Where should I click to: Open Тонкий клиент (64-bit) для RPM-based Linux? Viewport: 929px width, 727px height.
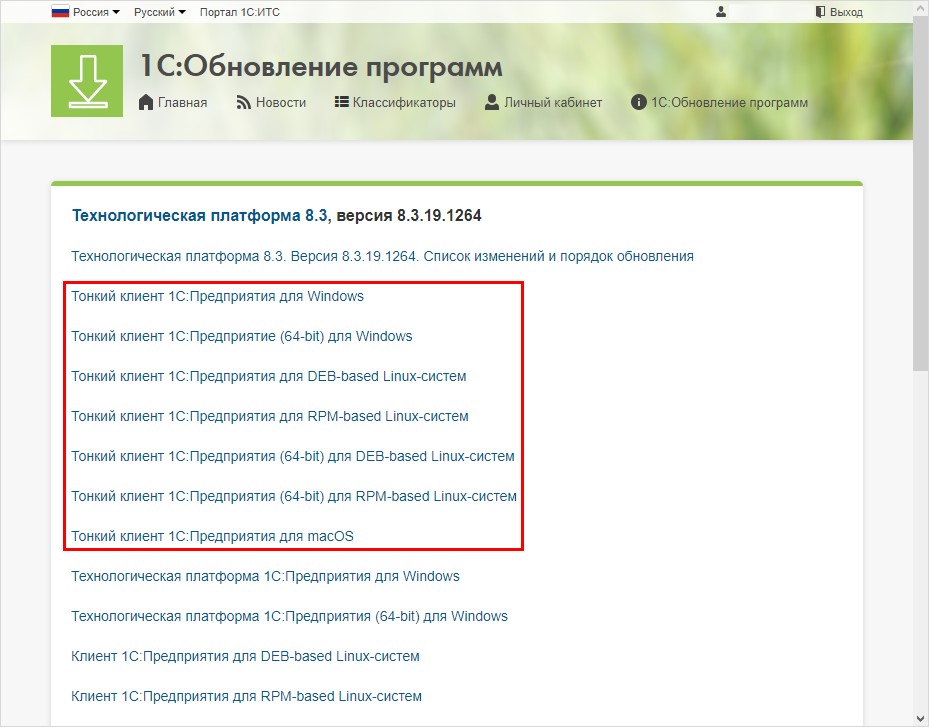pos(294,496)
